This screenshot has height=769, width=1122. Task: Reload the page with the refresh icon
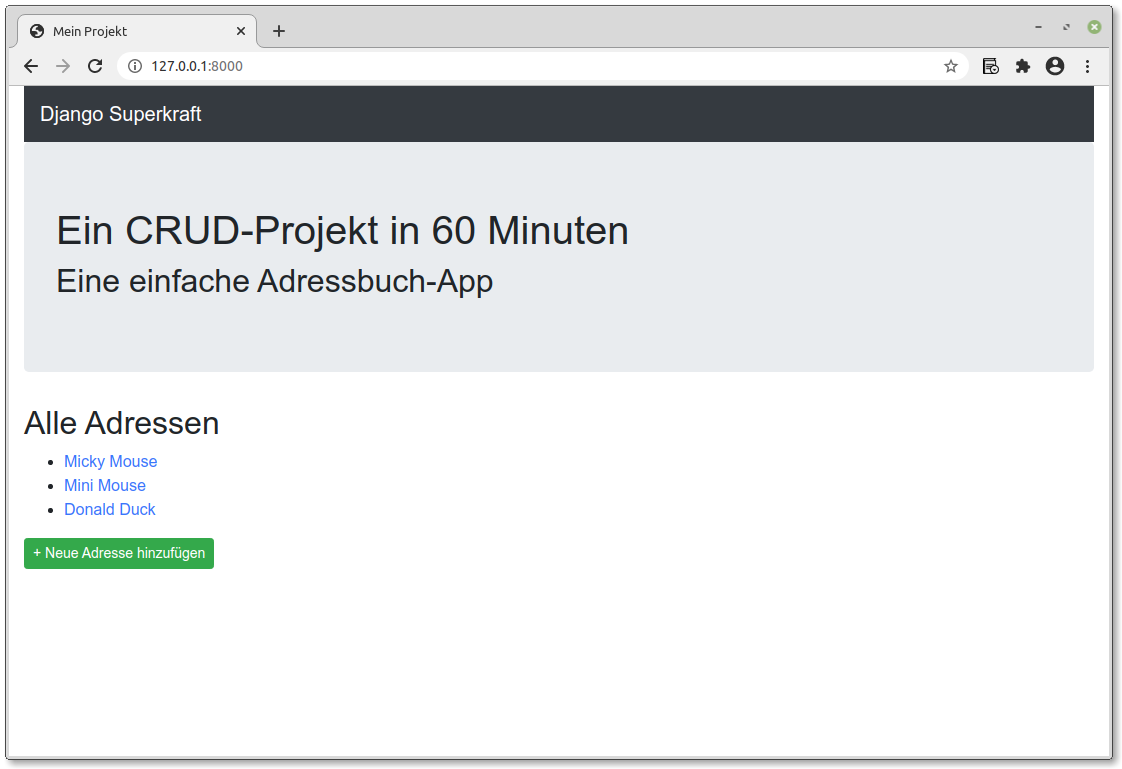point(95,67)
